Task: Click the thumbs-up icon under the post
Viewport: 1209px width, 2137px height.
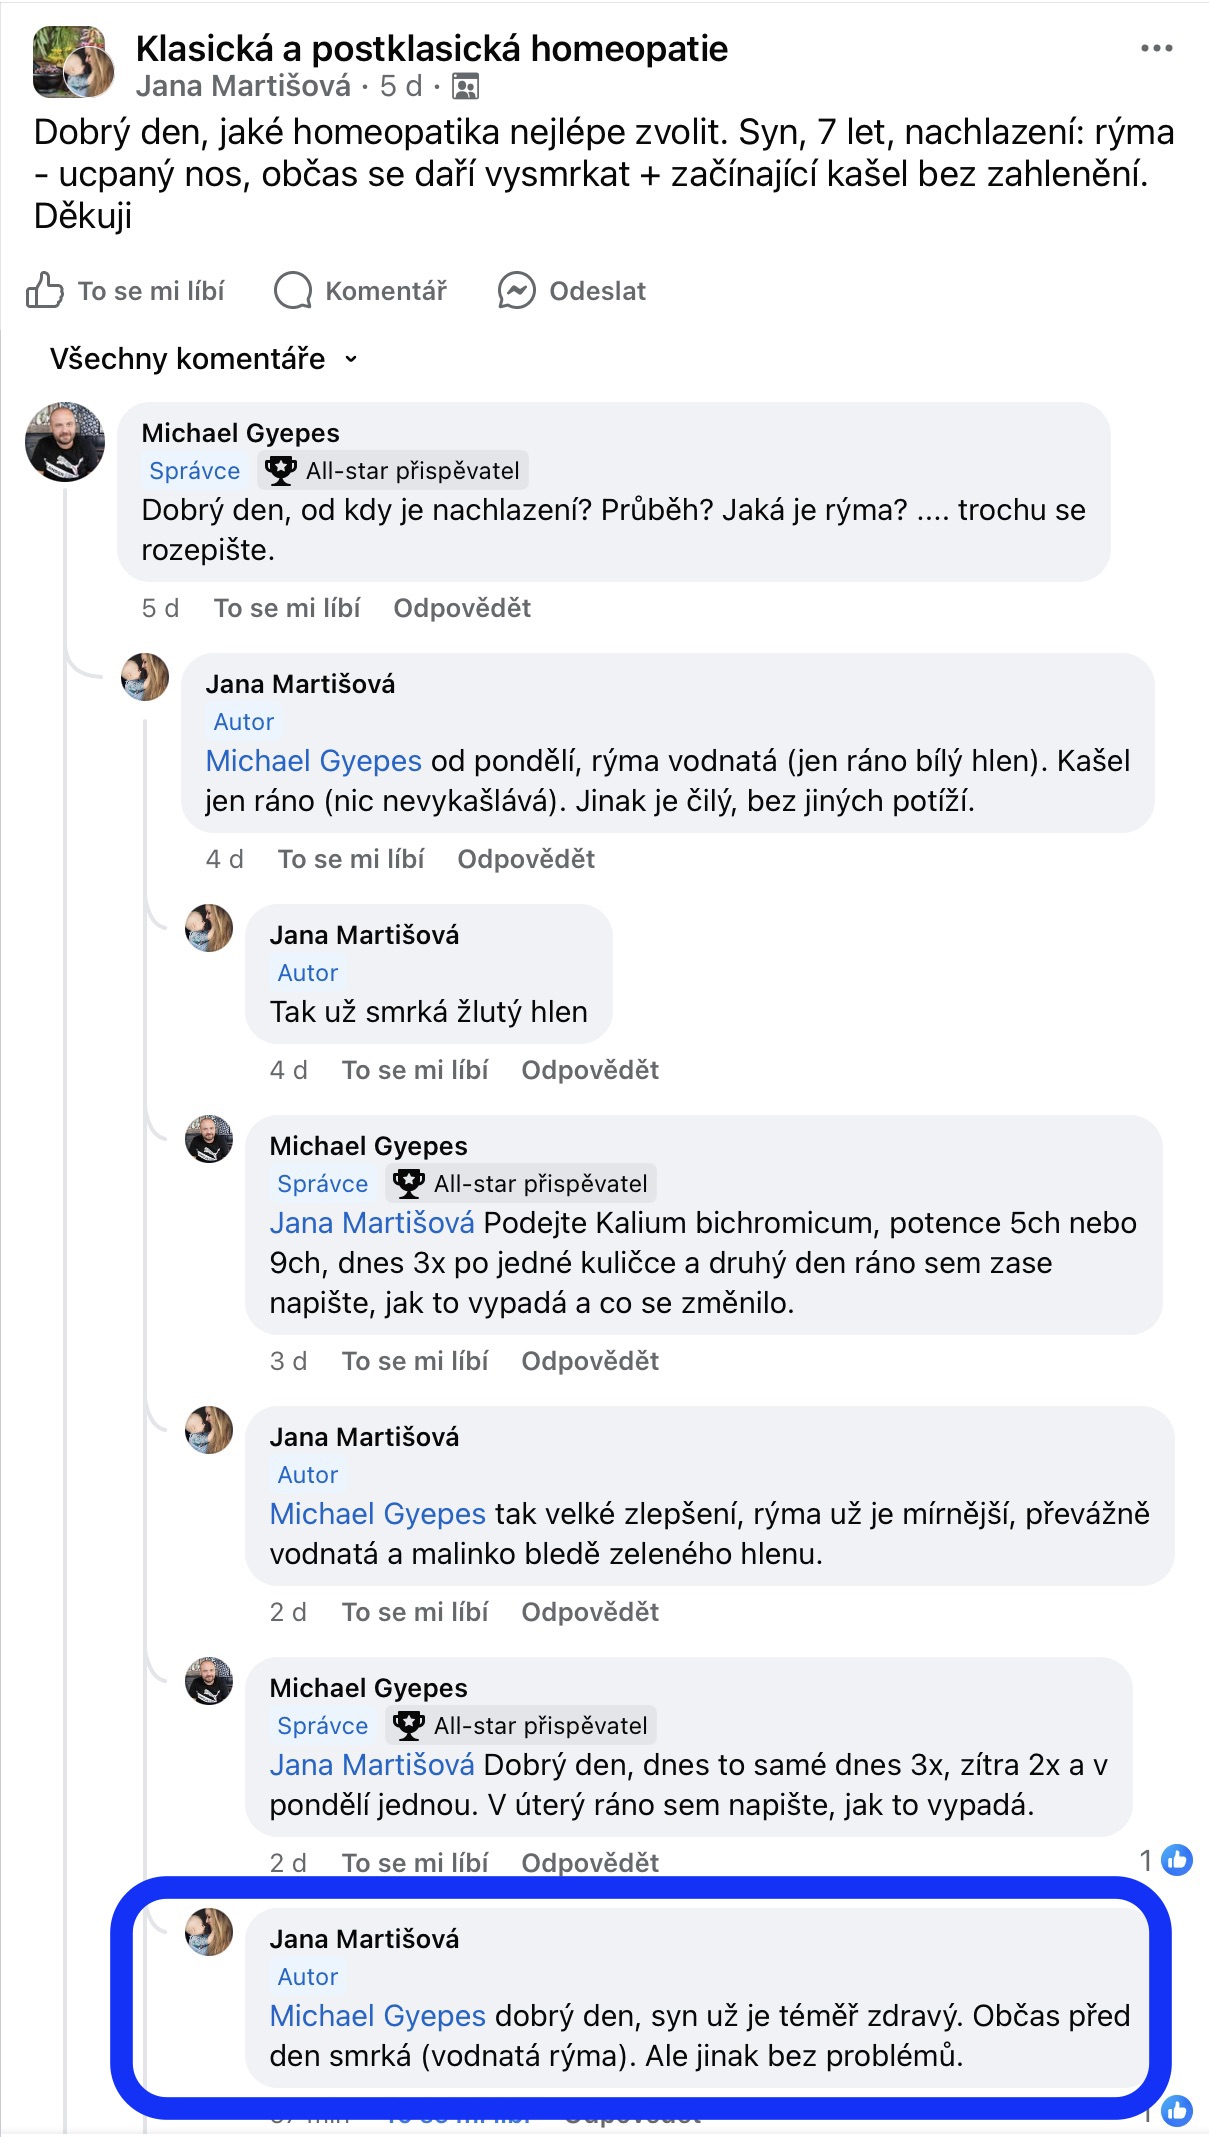Action: click(45, 291)
